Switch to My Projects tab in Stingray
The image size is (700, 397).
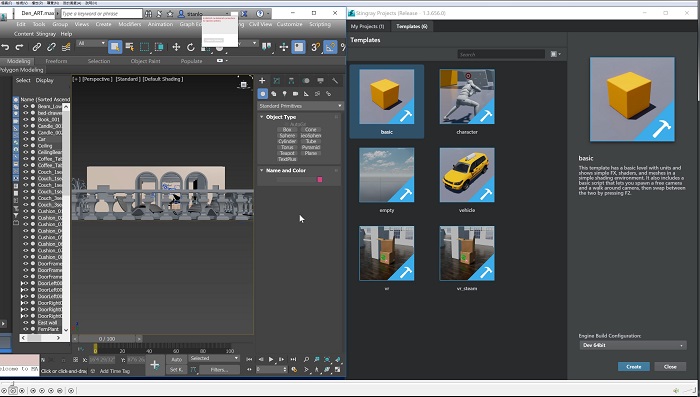coord(367,26)
